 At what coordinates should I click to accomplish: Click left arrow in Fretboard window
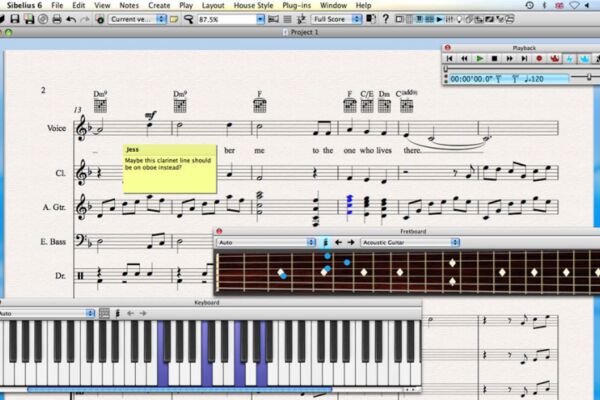tap(338, 242)
